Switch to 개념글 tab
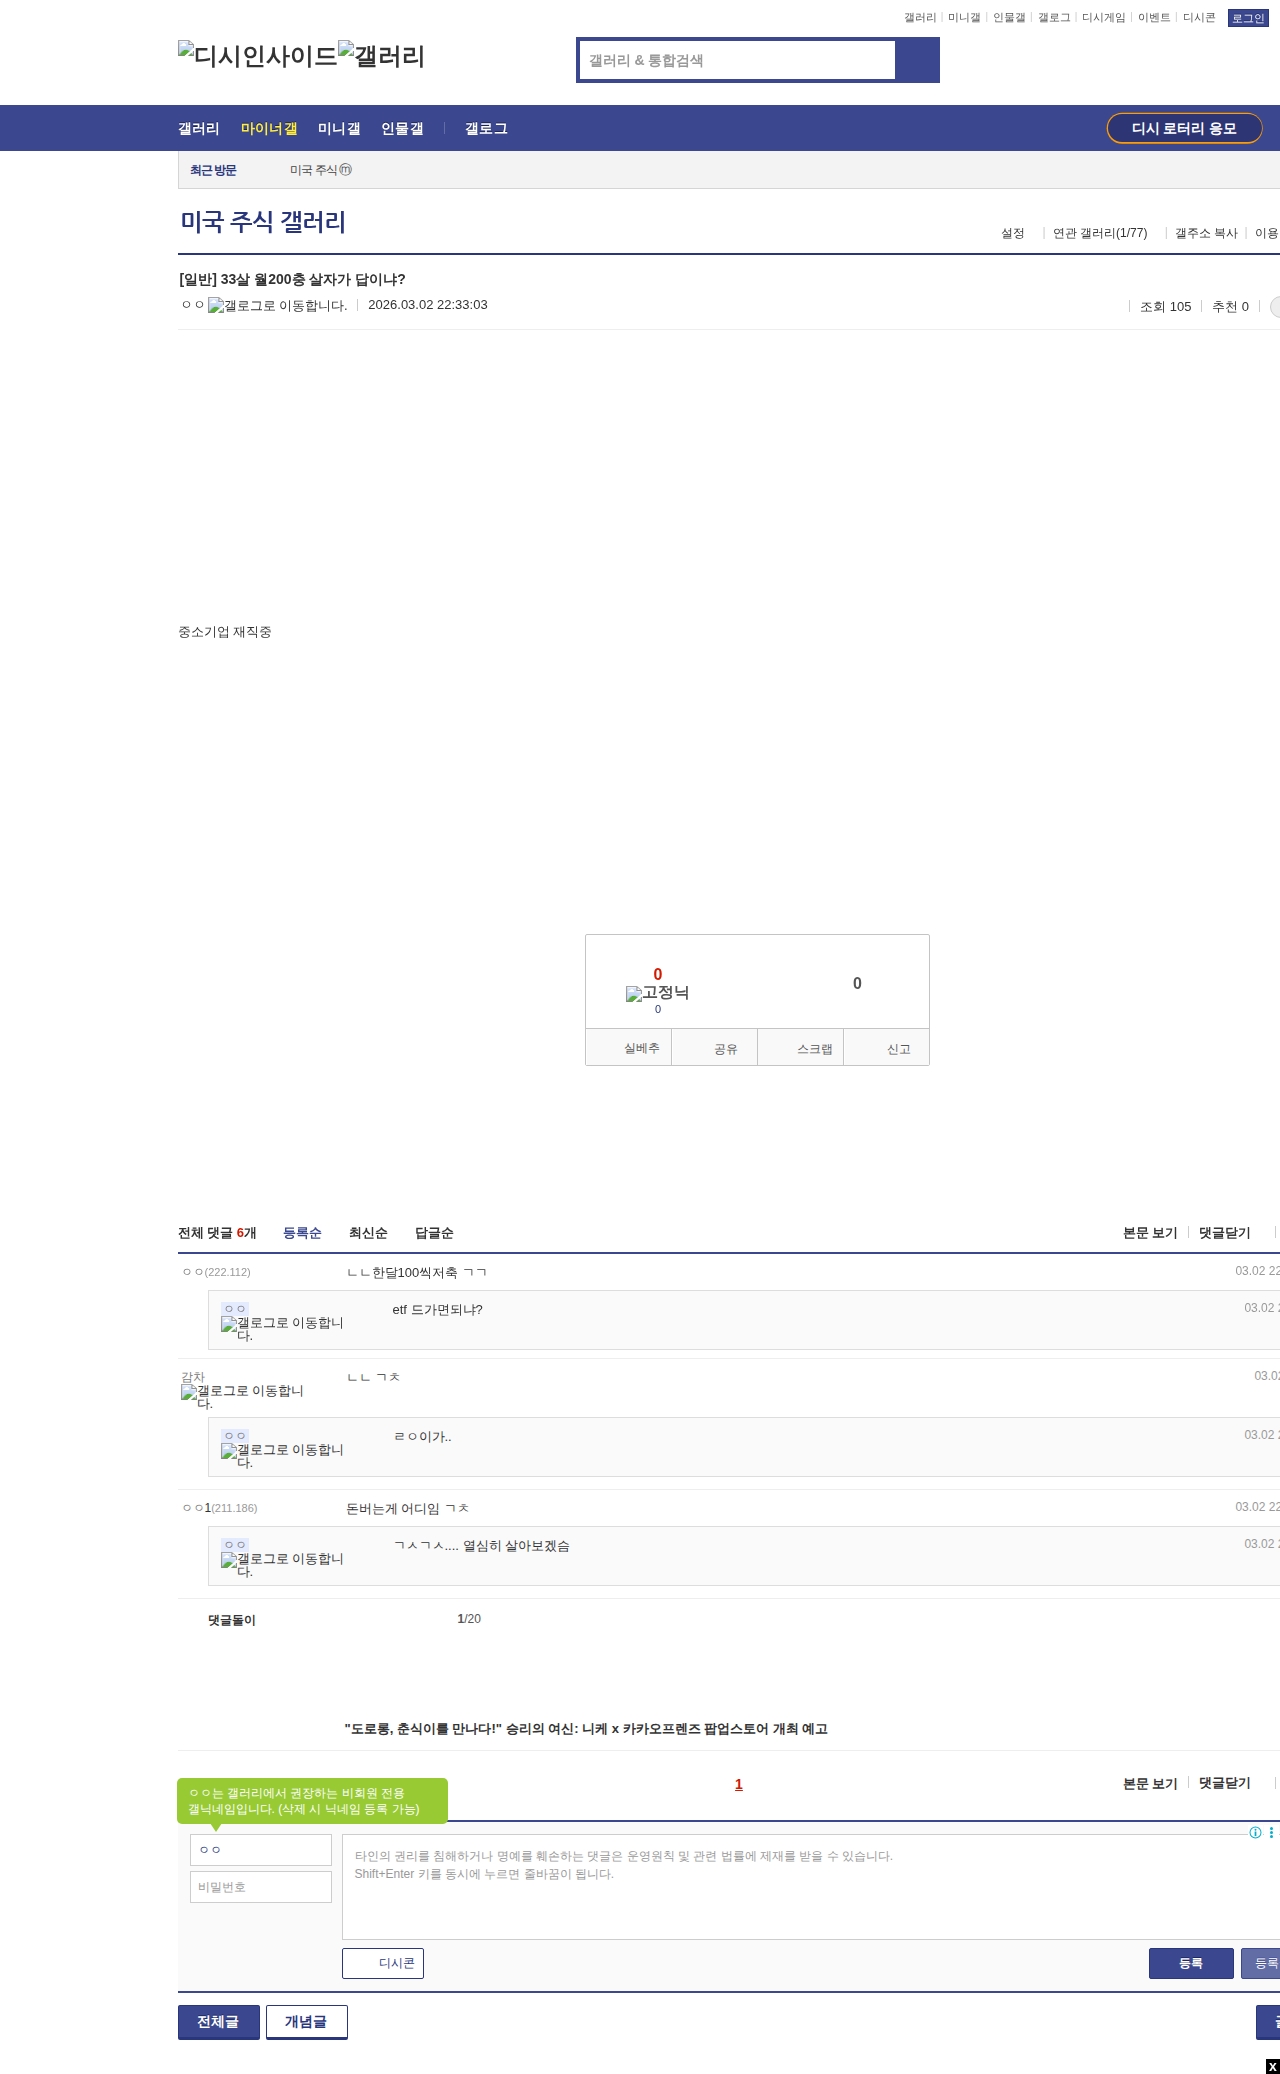Screen dimensions: 1280x2074 coord(306,2021)
